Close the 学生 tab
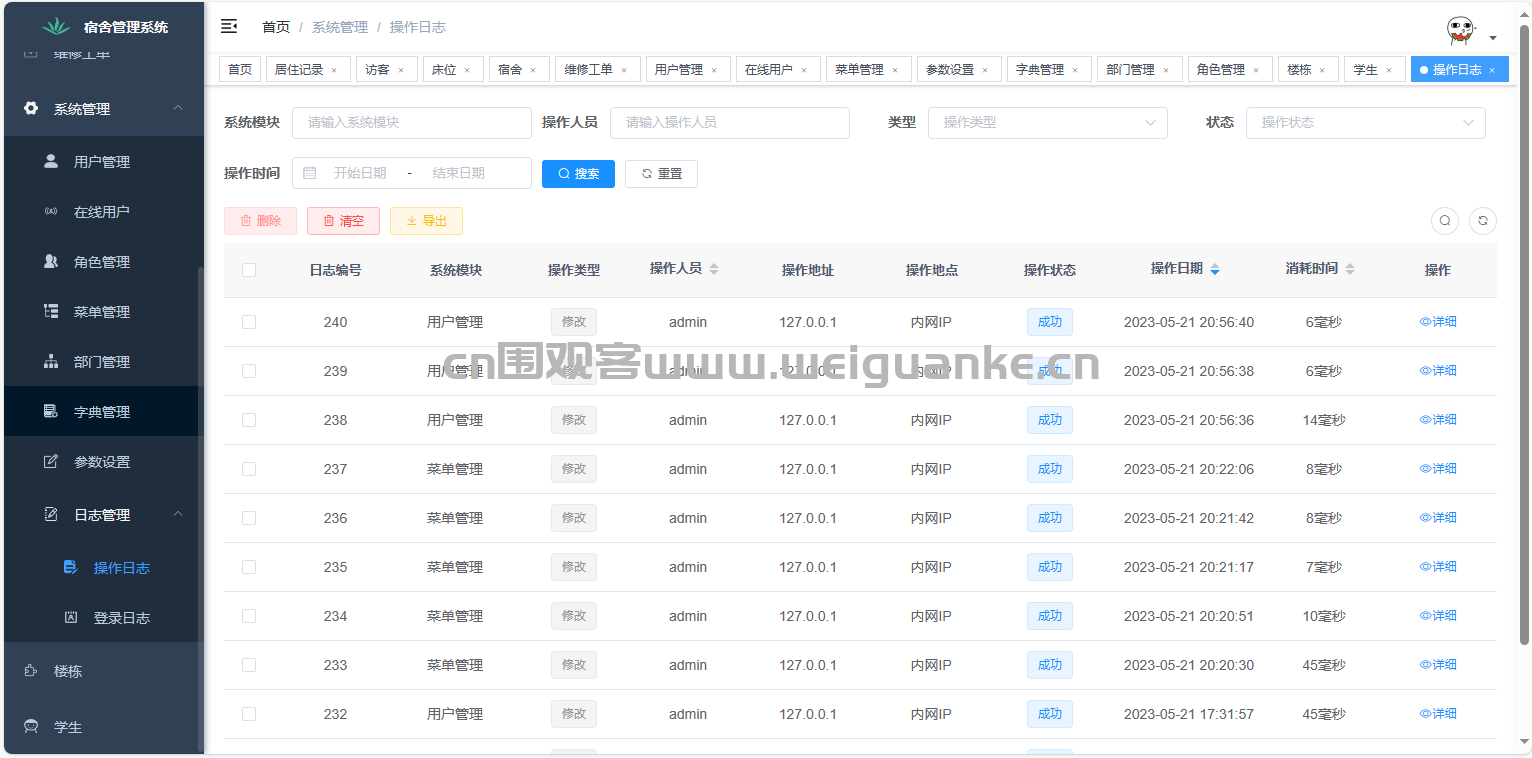The image size is (1532, 758). [1389, 70]
